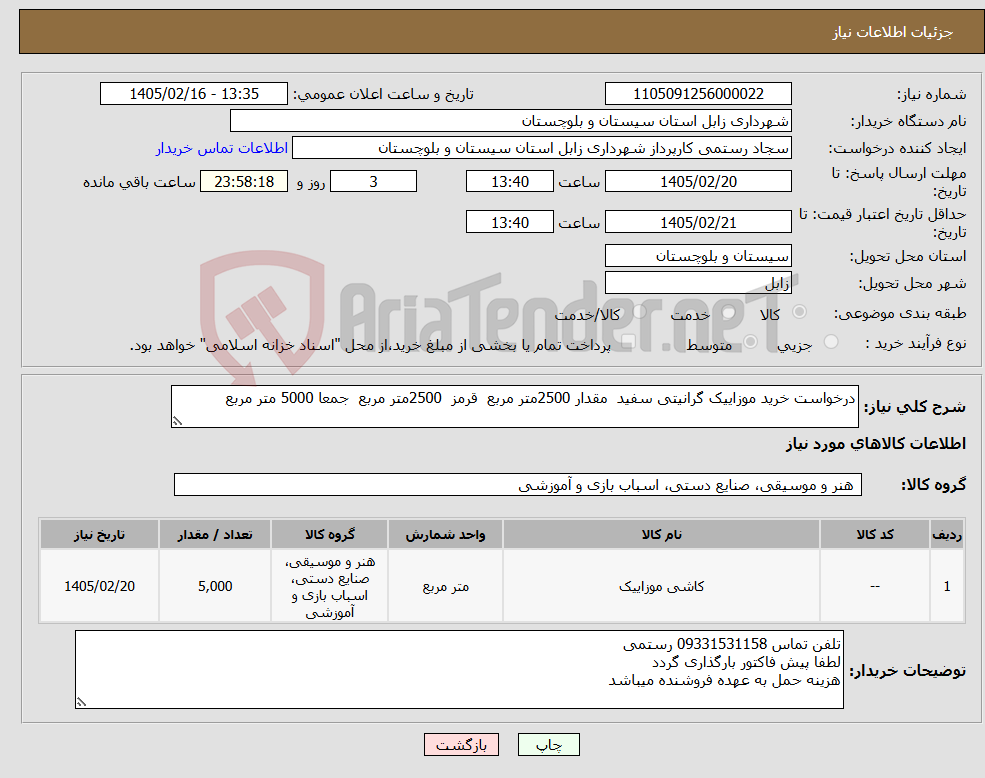The height and width of the screenshot is (778, 985).
Task: Click the کاشی موزاییک item name cell
Action: (661, 586)
